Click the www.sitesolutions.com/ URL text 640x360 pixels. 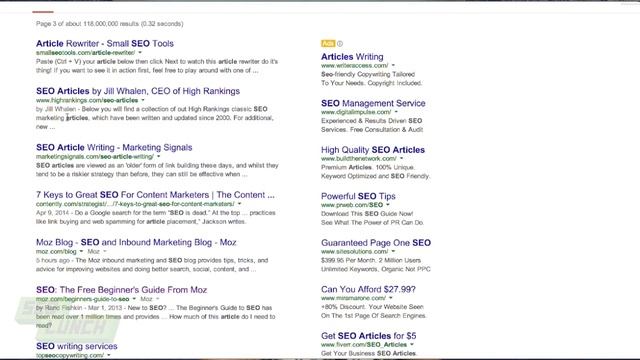[x=355, y=251]
